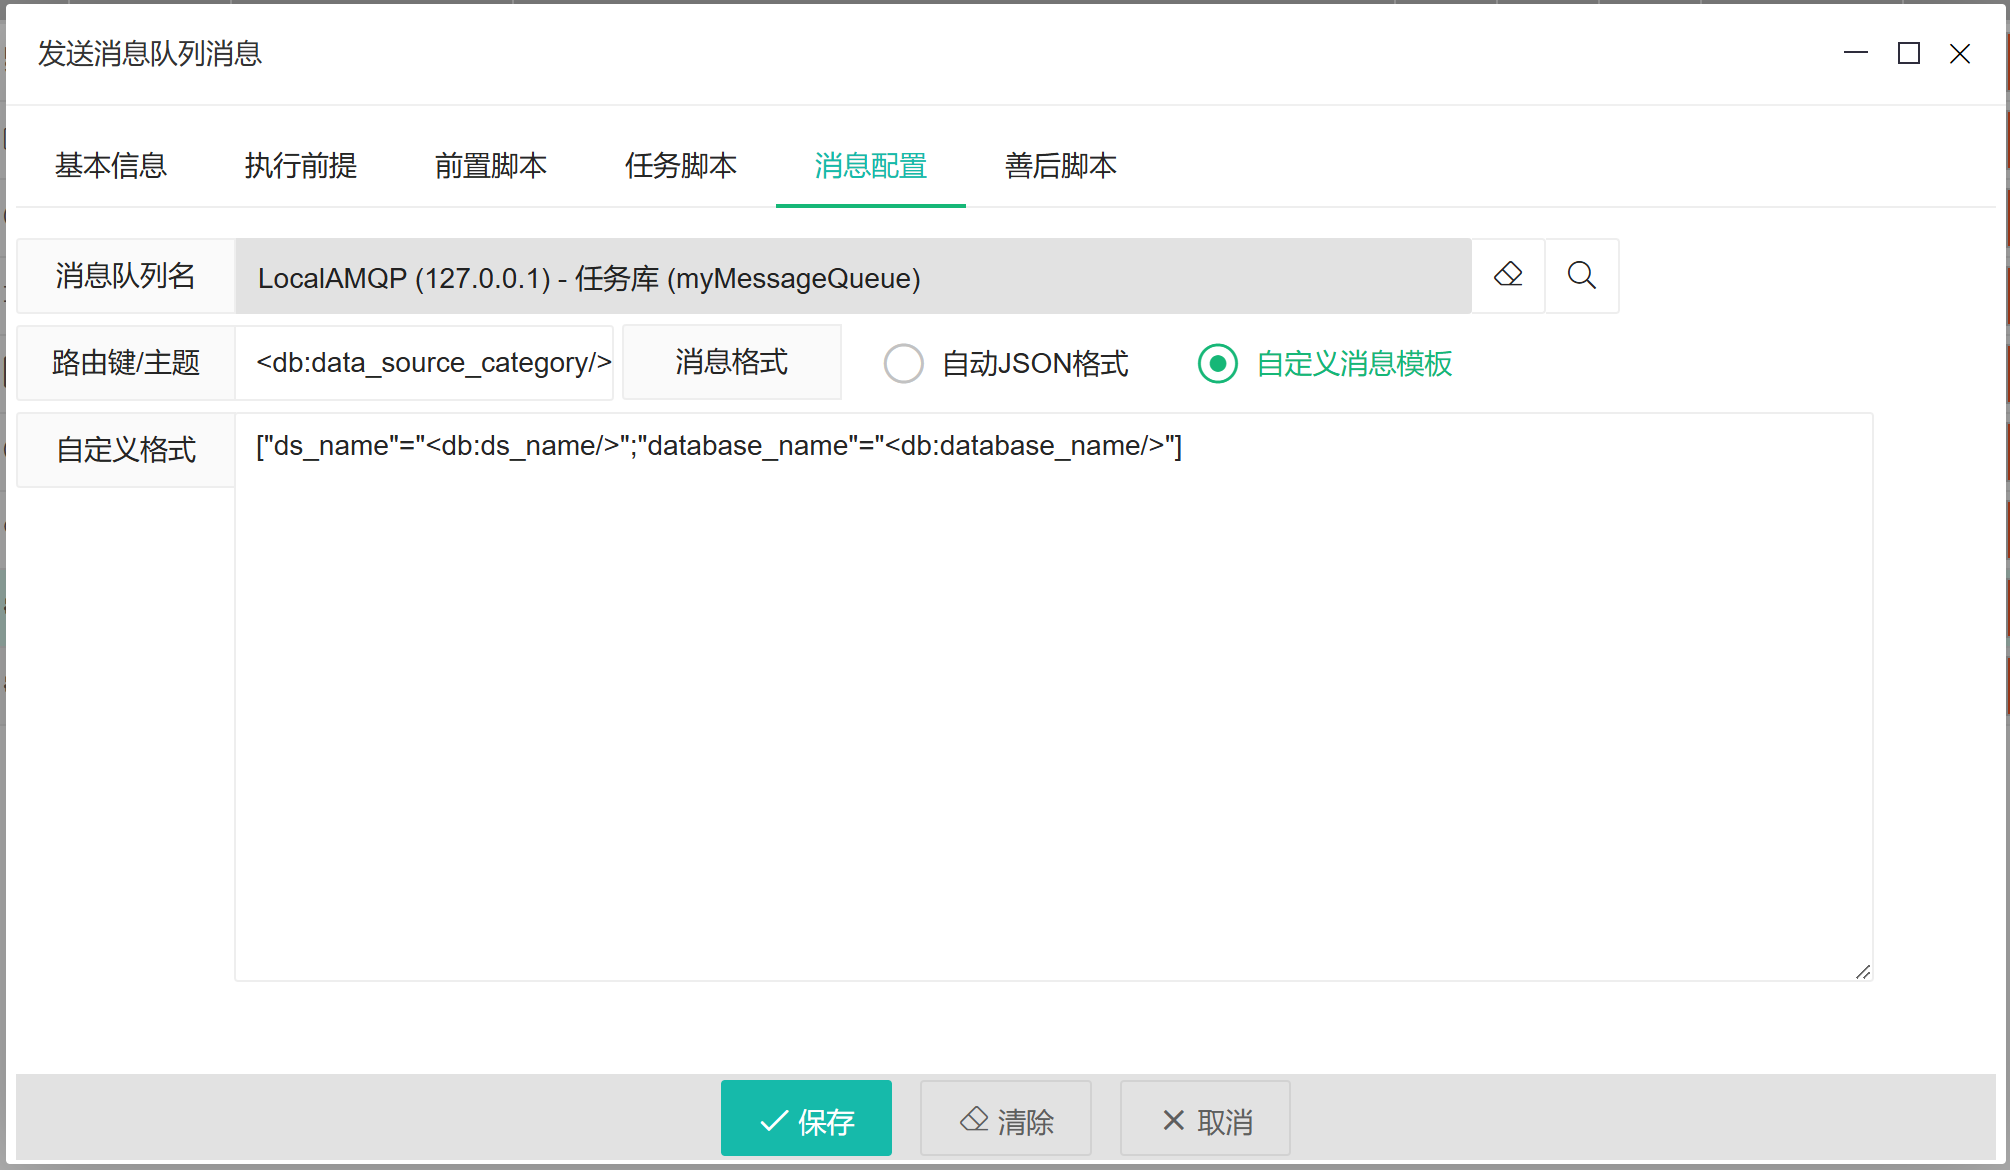Click the 保存 save button
This screenshot has height=1170, width=2010.
click(x=806, y=1119)
